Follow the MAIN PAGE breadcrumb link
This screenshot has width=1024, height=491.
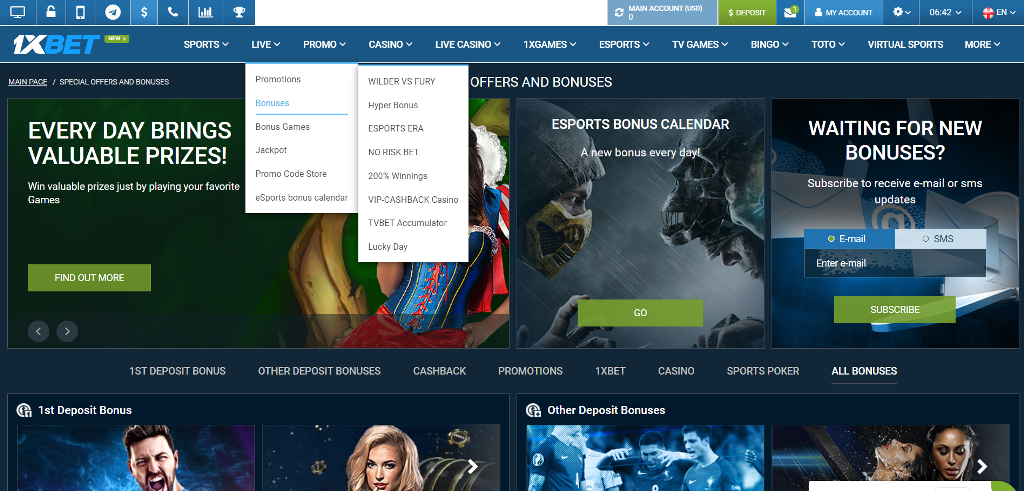tap(28, 82)
